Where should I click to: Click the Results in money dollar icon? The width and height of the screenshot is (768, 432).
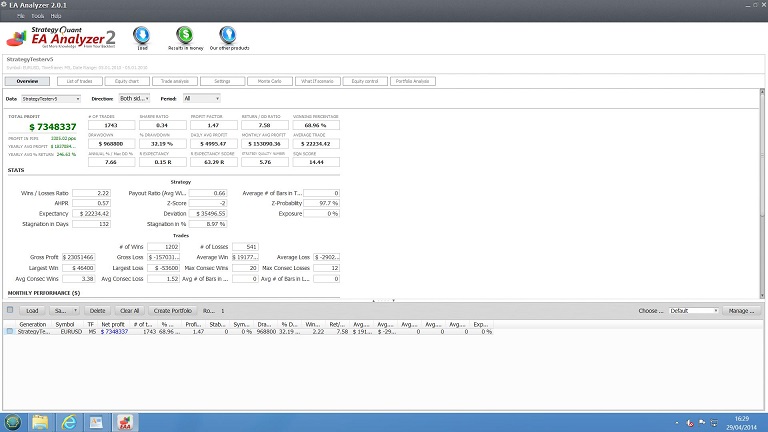(183, 37)
